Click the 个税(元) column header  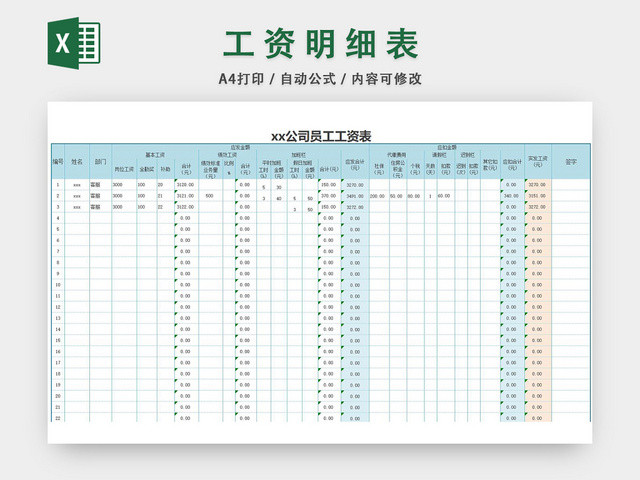[x=415, y=169]
